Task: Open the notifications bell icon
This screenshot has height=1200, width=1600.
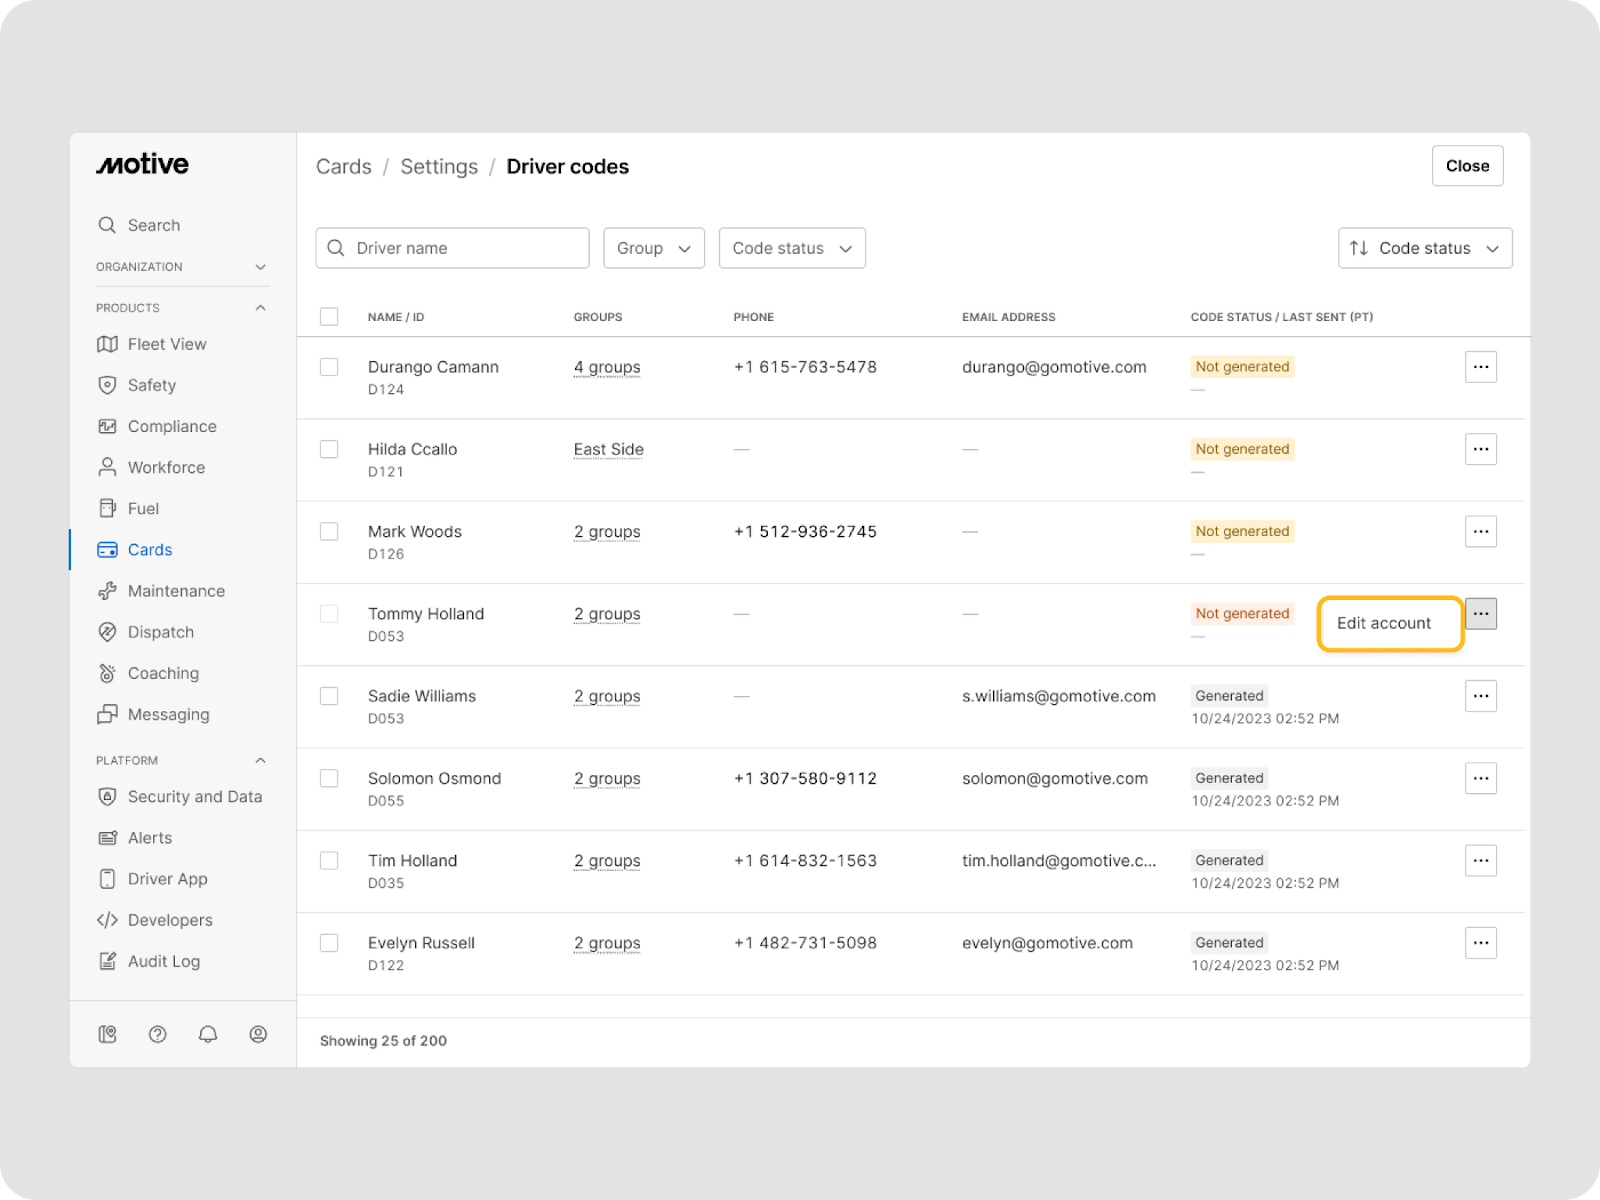Action: pyautogui.click(x=208, y=1034)
